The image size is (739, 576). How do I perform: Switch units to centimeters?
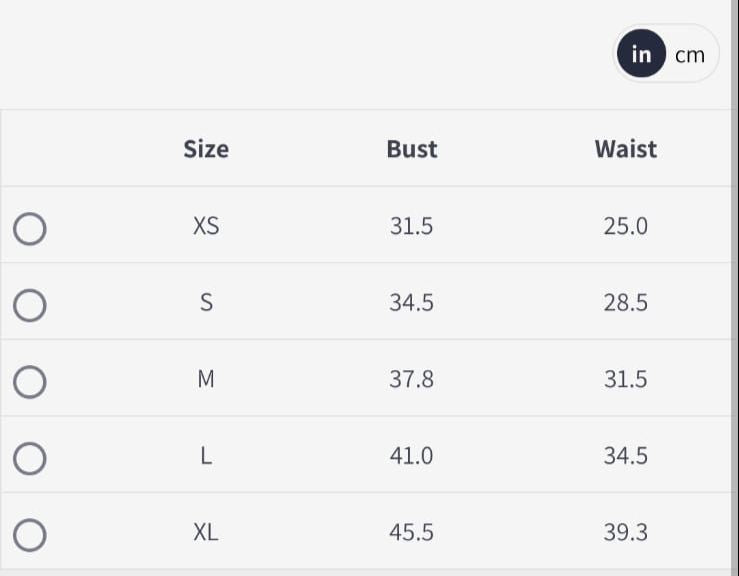(690, 55)
